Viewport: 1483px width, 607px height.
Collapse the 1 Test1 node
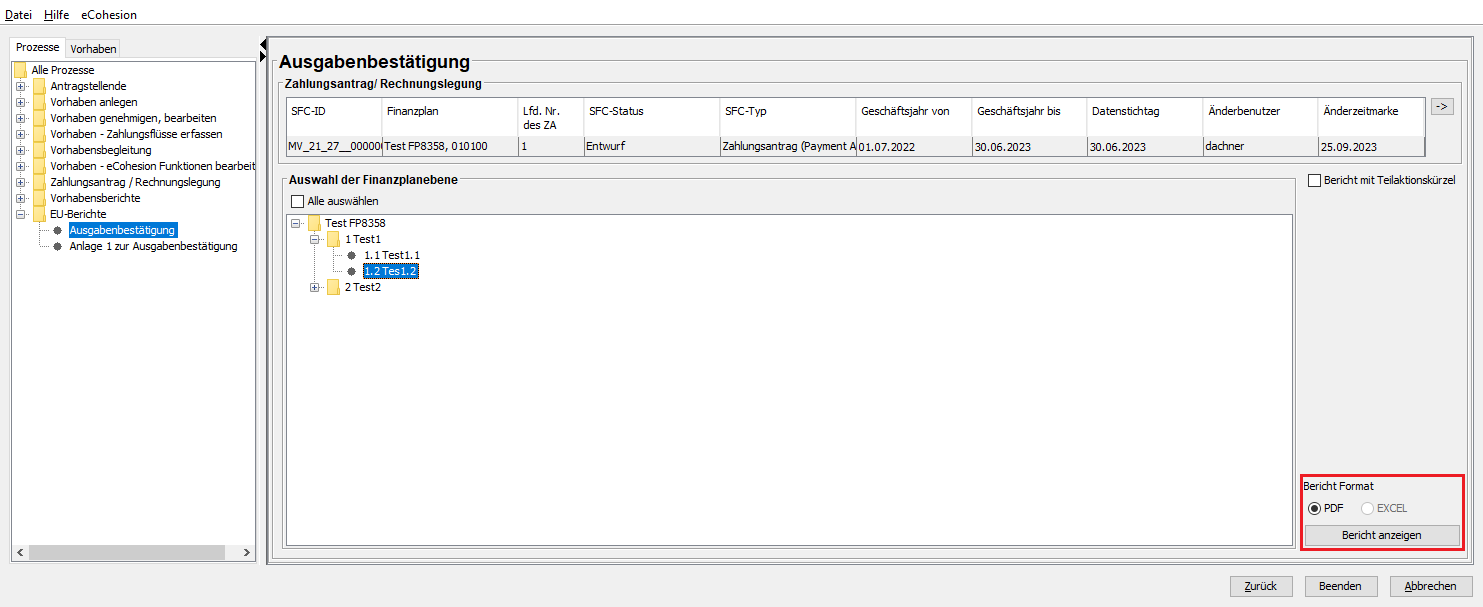[315, 239]
